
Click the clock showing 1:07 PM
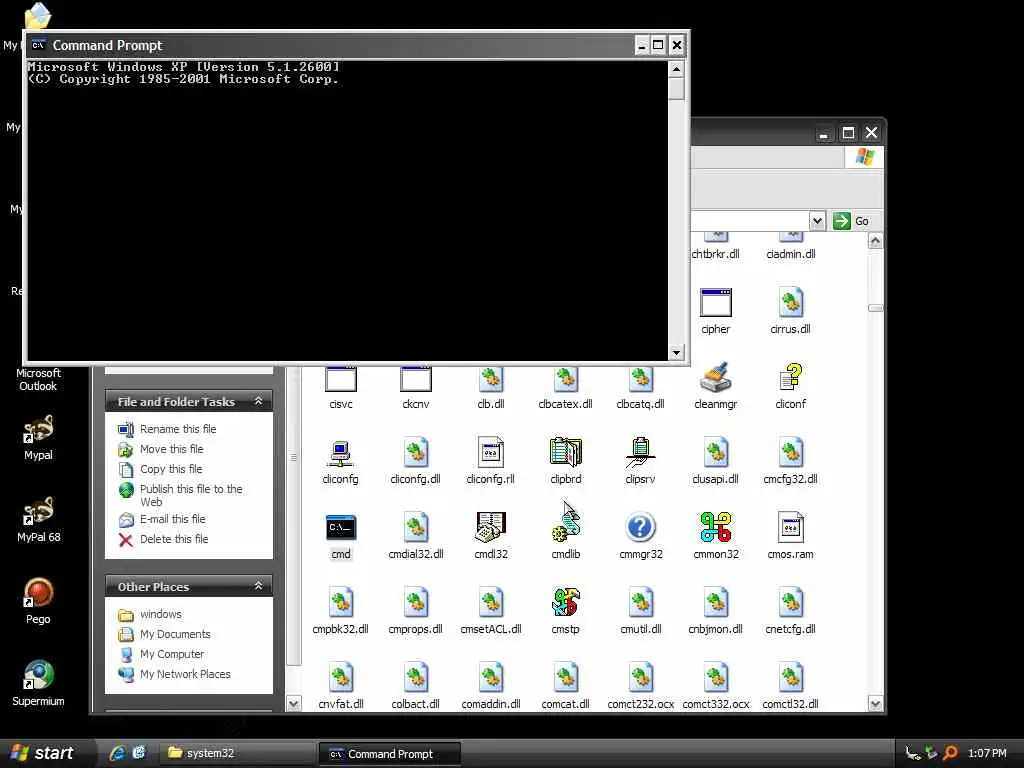[x=987, y=753]
